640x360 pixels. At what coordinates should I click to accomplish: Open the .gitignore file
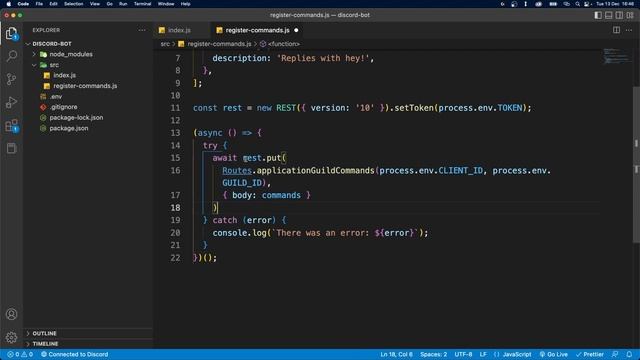(63, 107)
